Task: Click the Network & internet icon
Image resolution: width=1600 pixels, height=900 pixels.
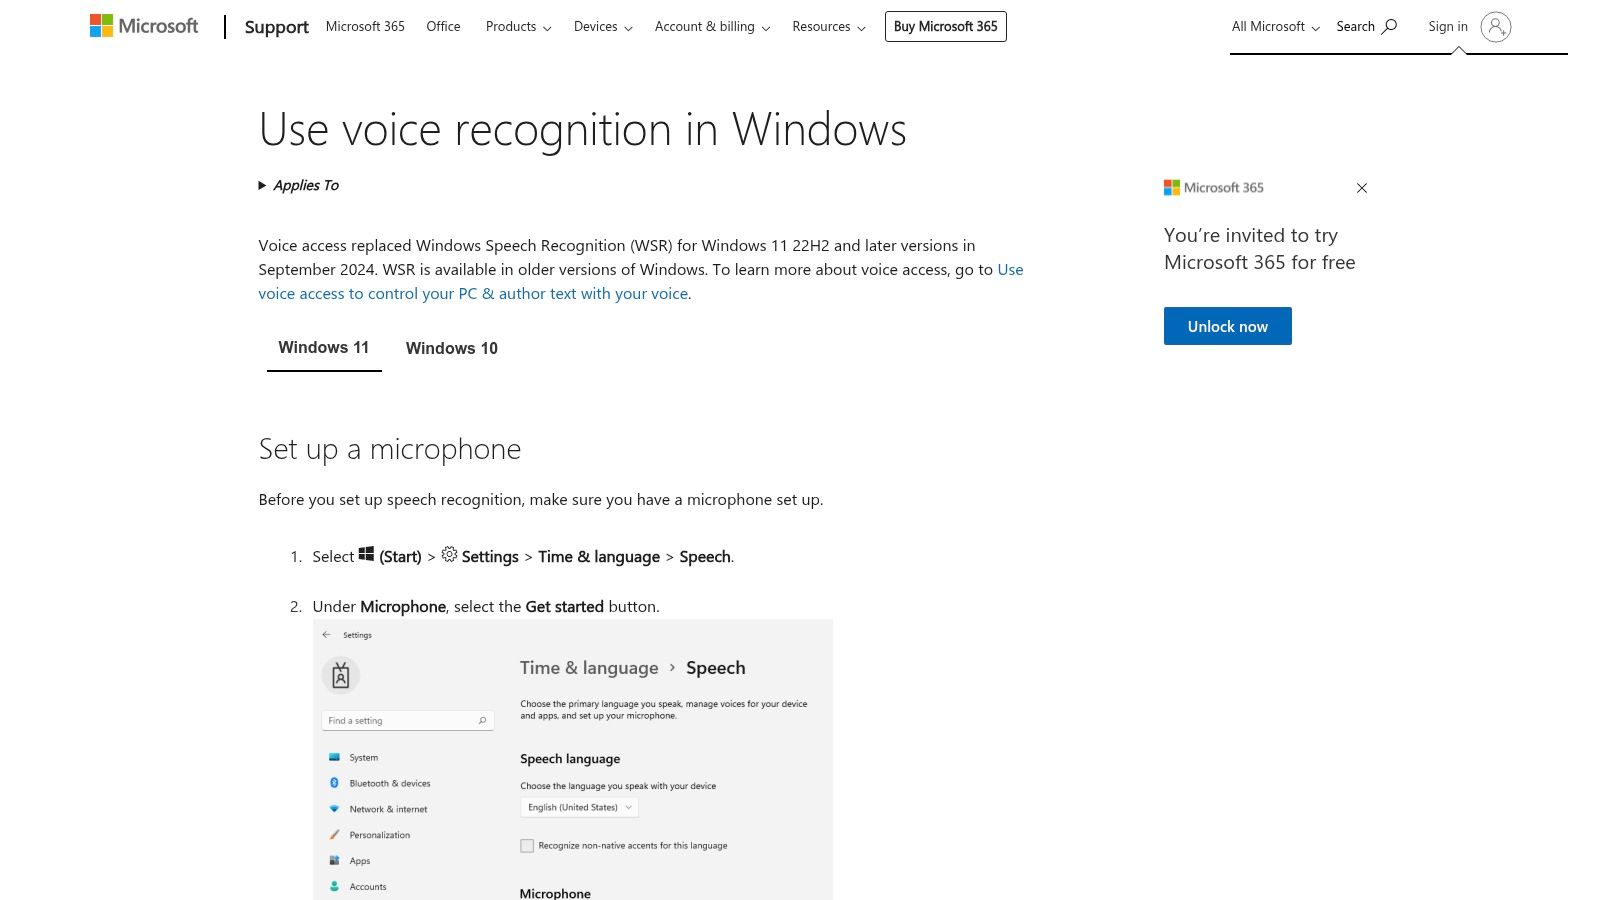Action: click(x=334, y=809)
